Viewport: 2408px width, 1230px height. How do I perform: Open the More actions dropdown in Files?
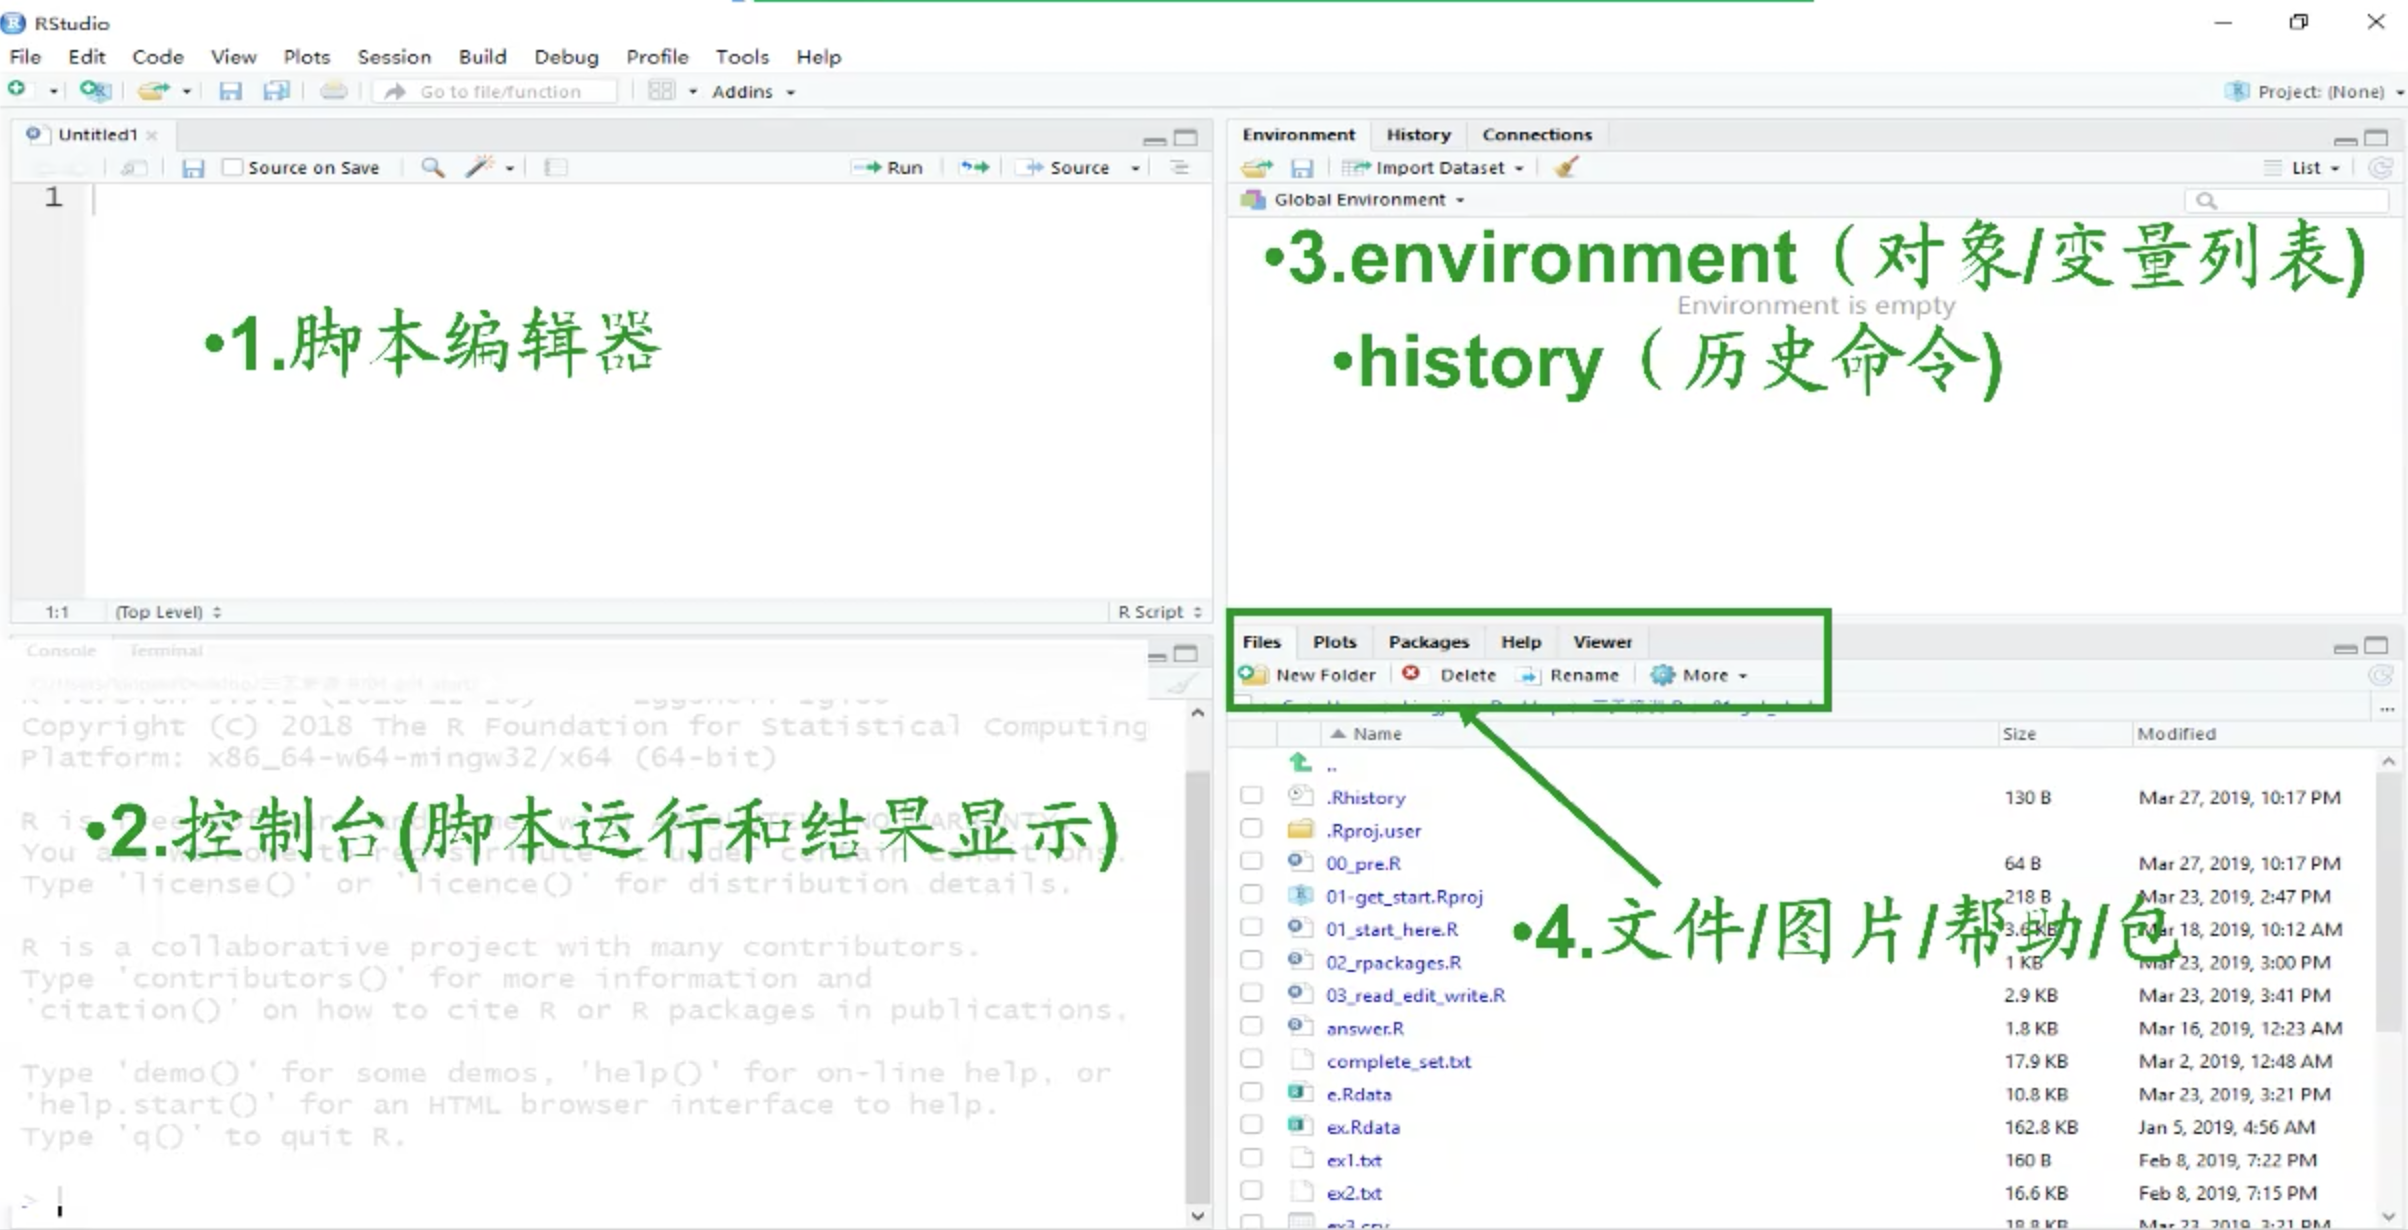coord(1704,675)
